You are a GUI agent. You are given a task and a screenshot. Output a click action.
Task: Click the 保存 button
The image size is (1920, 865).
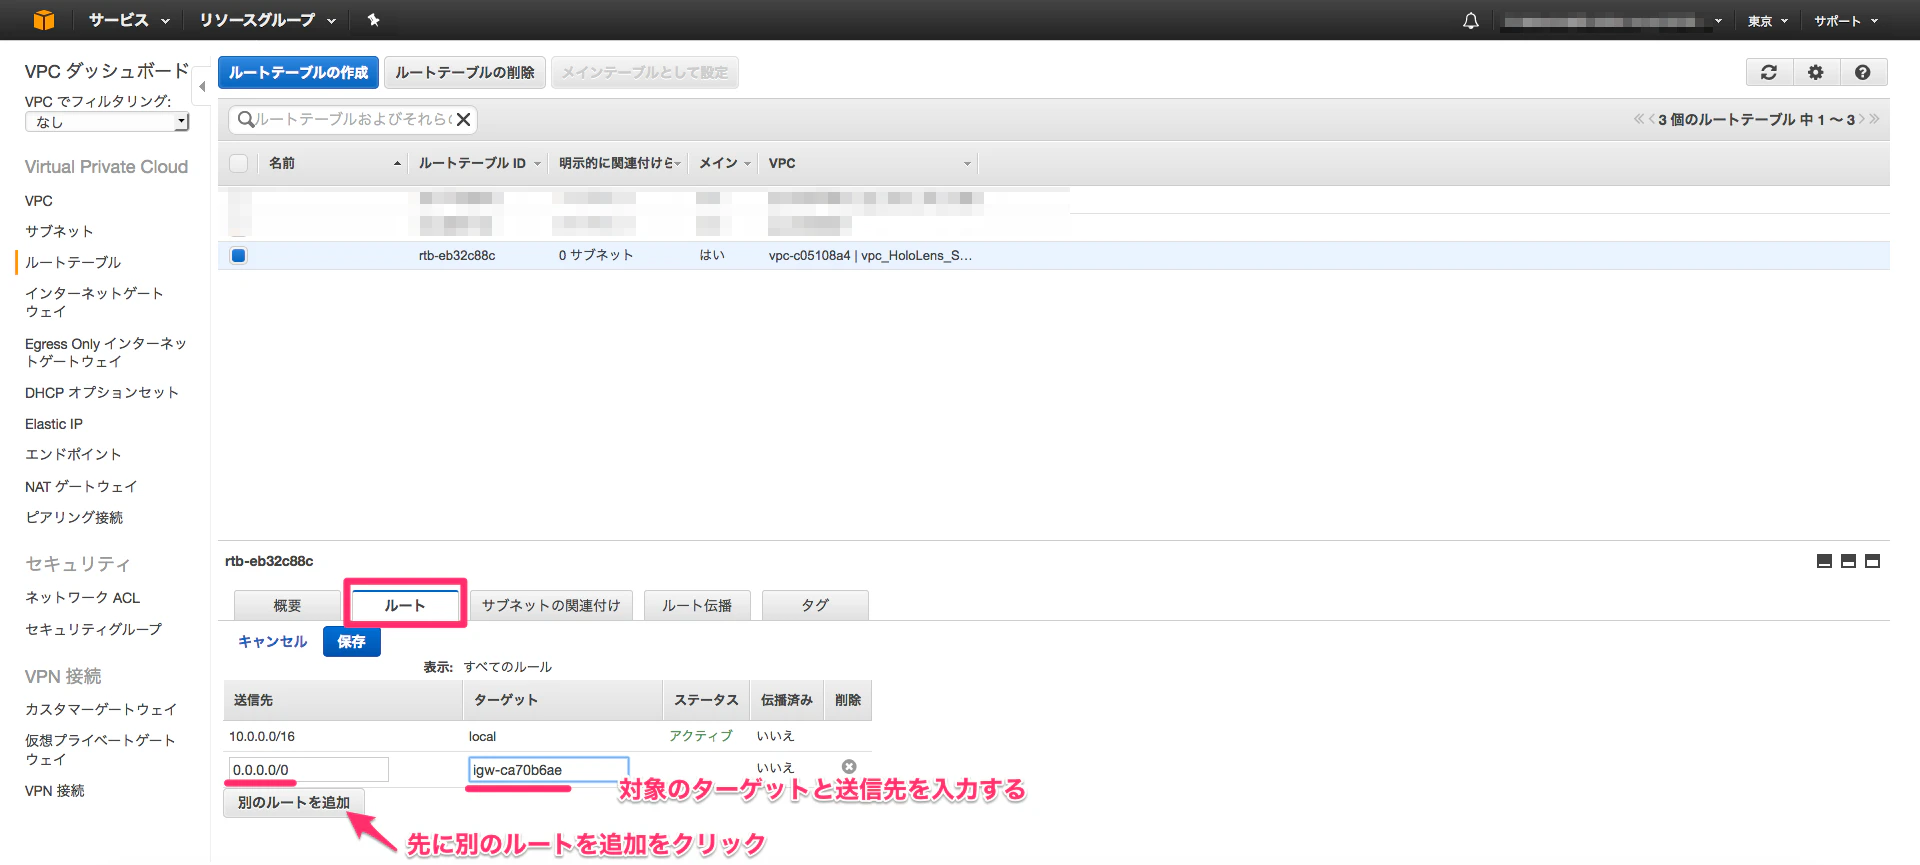tap(352, 641)
